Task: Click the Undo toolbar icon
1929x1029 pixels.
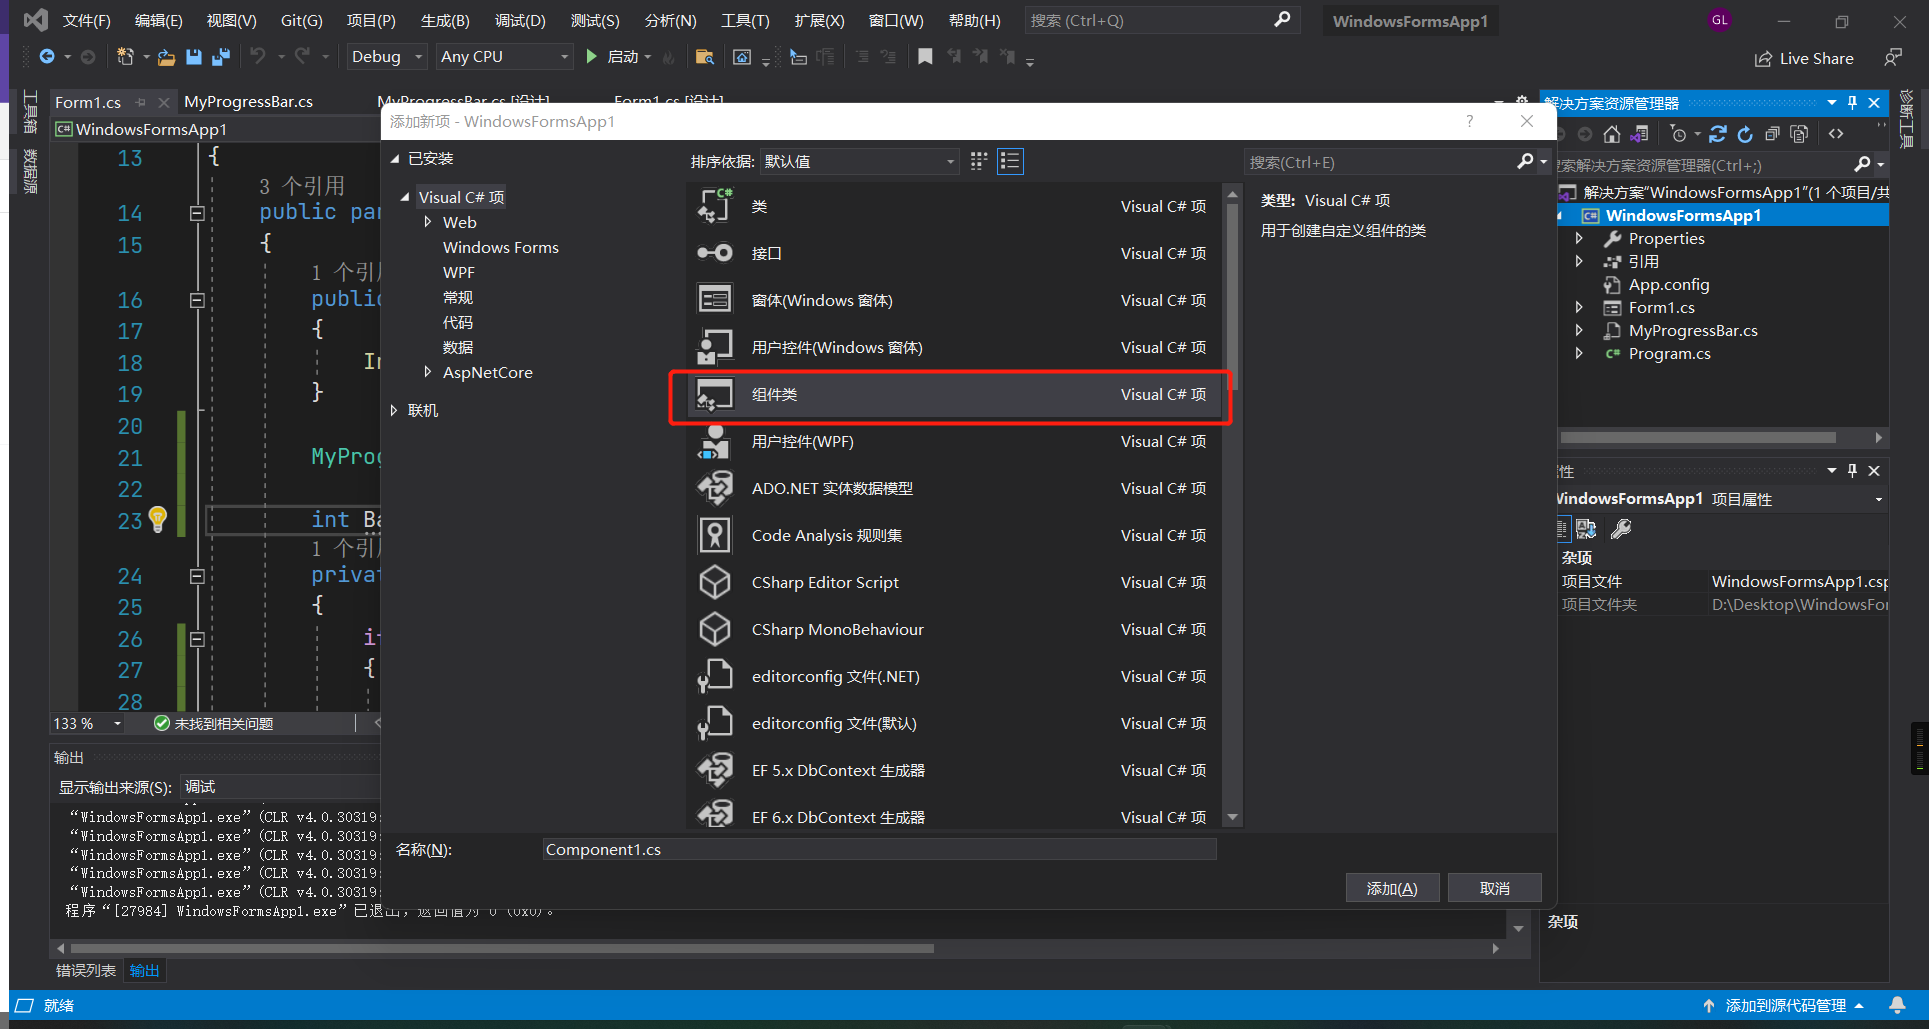Action: pos(258,57)
